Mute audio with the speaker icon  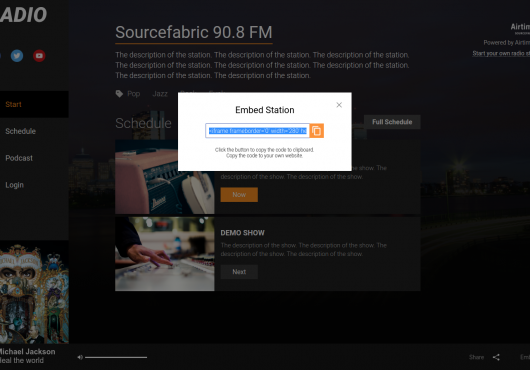pyautogui.click(x=80, y=357)
